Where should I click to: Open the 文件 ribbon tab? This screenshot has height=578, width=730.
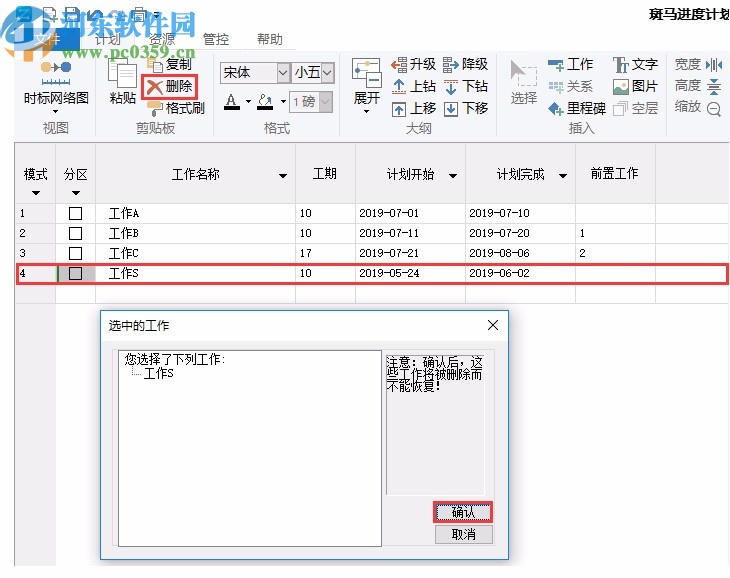click(x=47, y=39)
